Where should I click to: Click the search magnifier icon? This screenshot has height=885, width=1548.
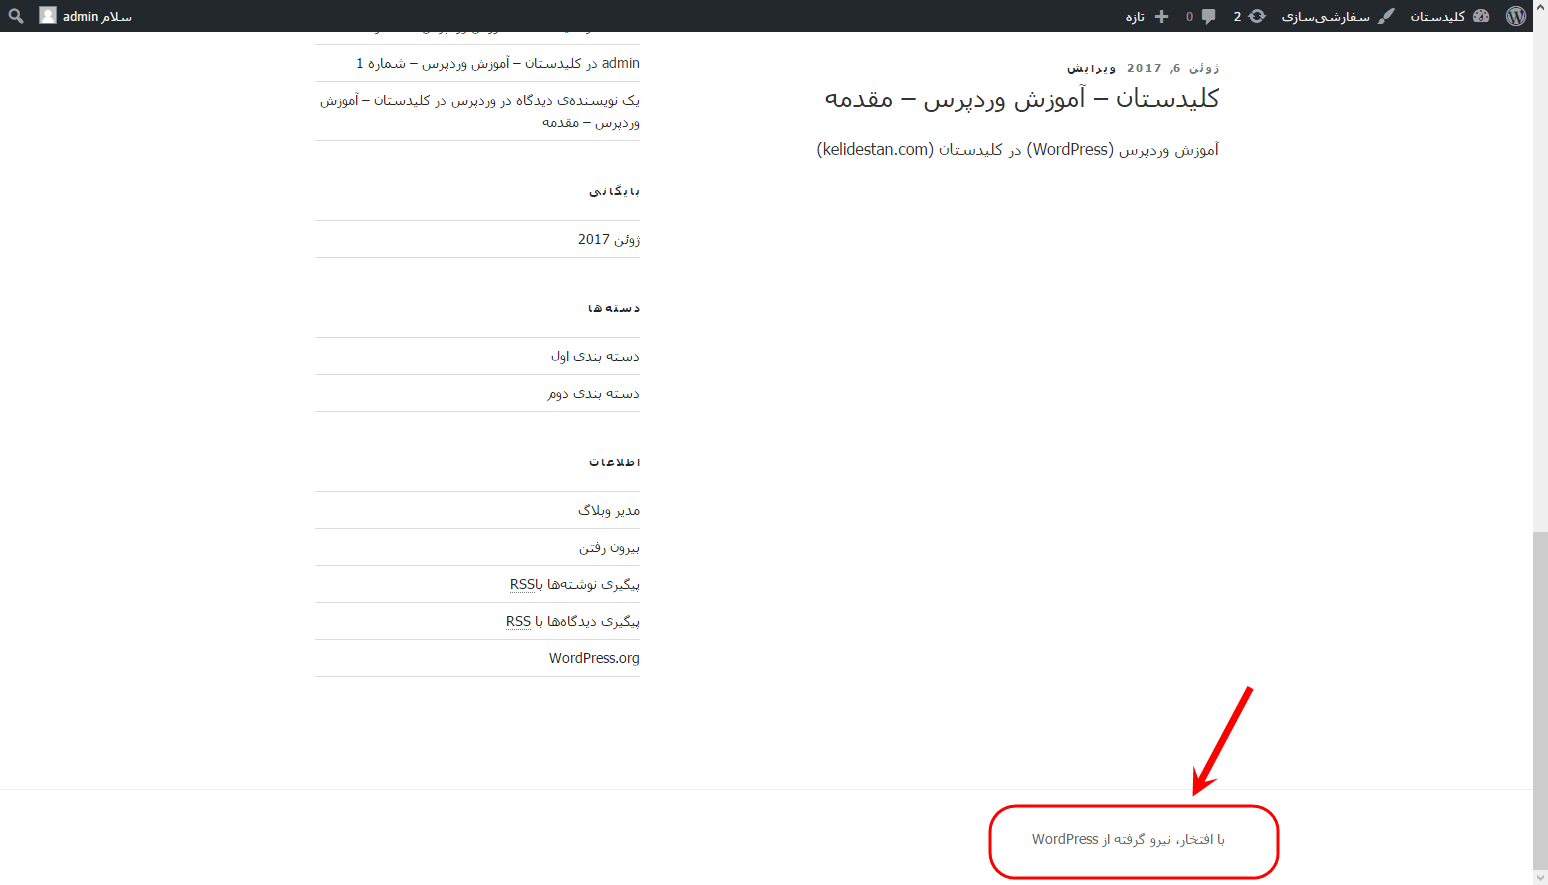[16, 16]
